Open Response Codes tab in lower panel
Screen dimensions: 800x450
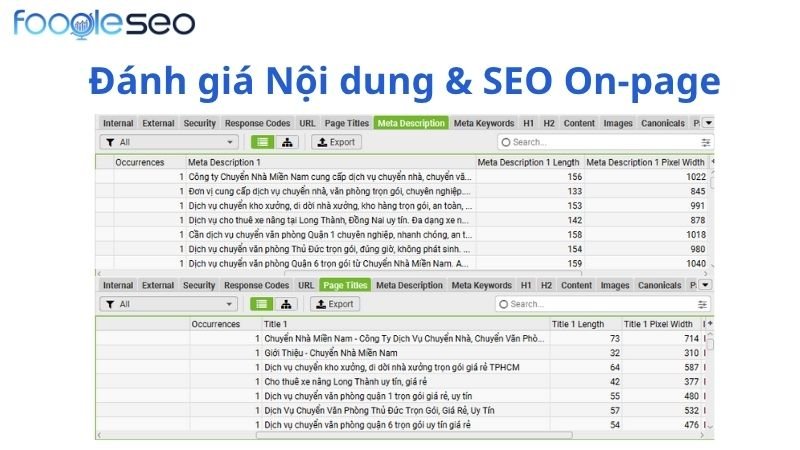[x=256, y=285]
